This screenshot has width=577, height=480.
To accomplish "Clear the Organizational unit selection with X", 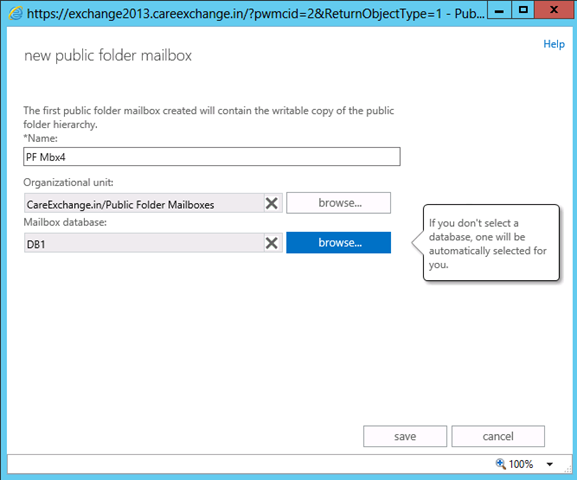I will 272,203.
